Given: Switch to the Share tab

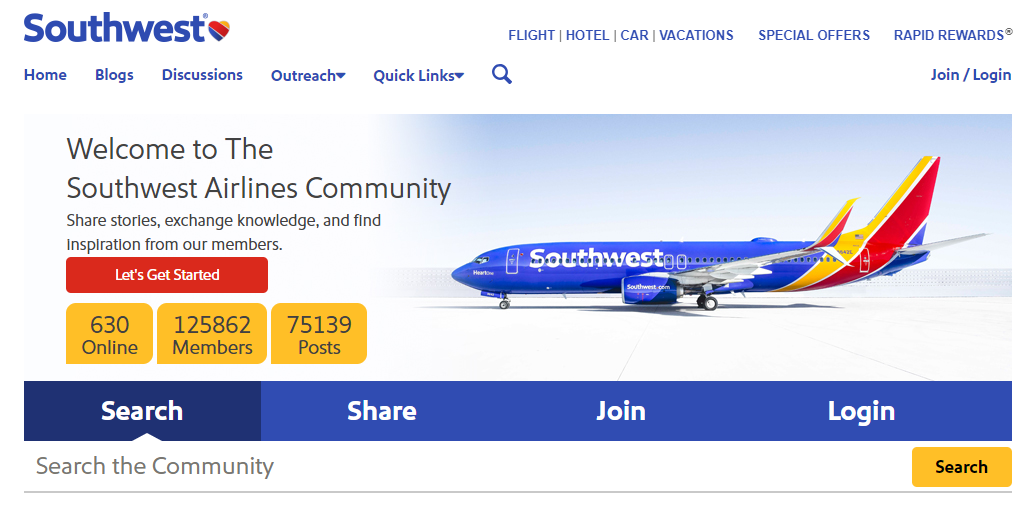Looking at the screenshot, I should [382, 411].
